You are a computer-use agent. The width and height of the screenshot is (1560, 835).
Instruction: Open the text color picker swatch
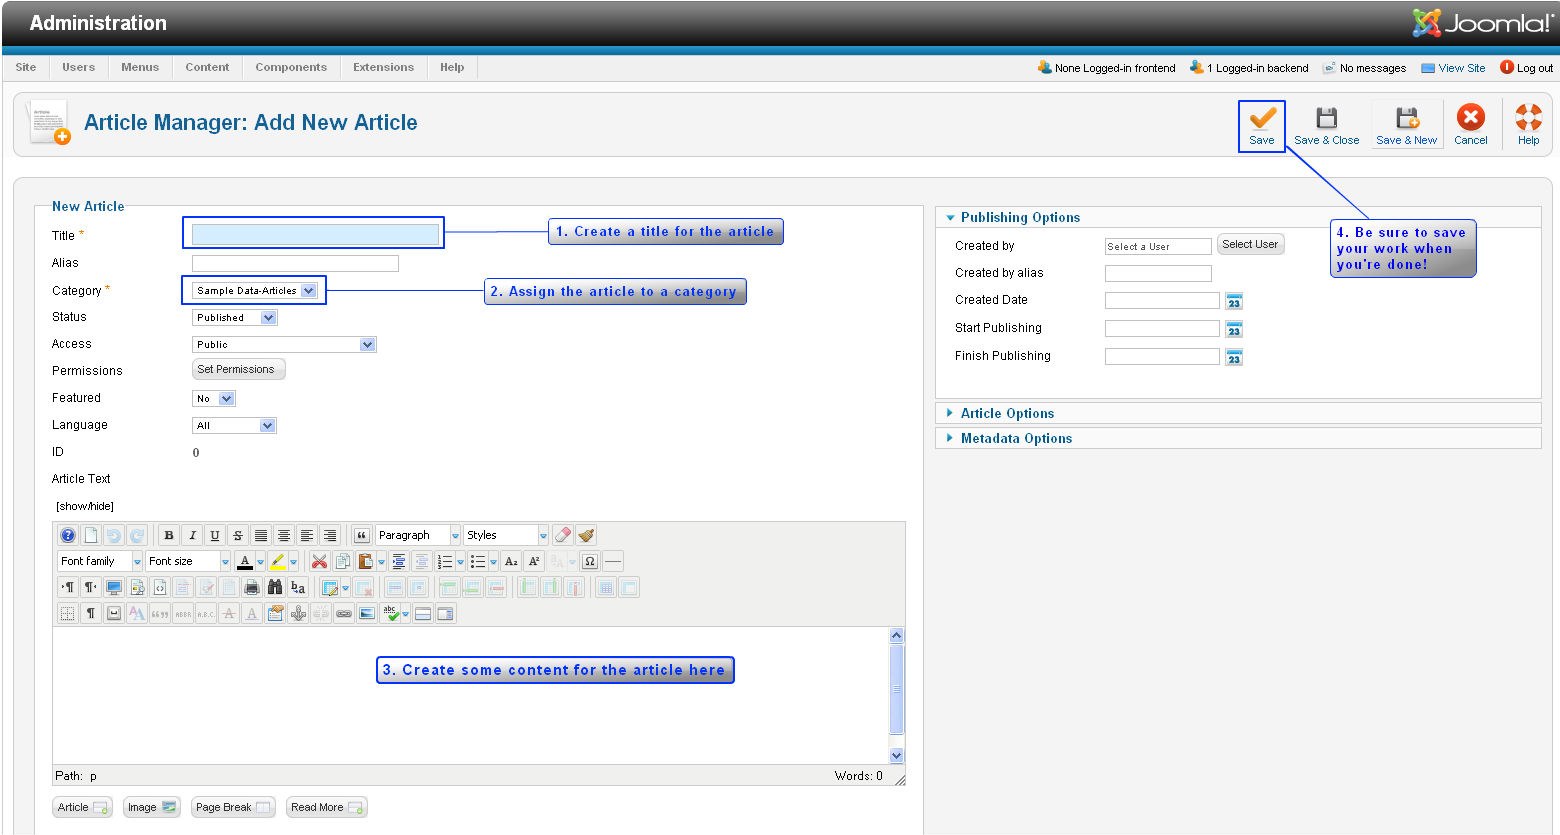245,562
